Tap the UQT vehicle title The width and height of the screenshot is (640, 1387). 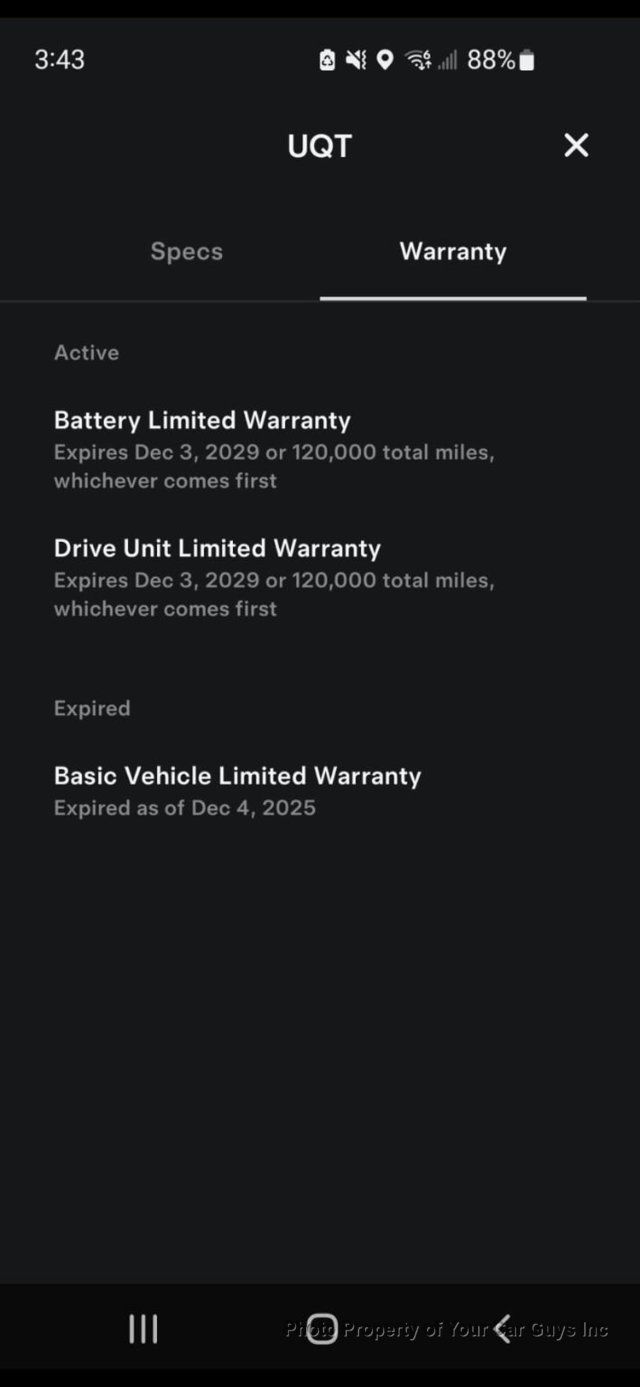pos(319,145)
